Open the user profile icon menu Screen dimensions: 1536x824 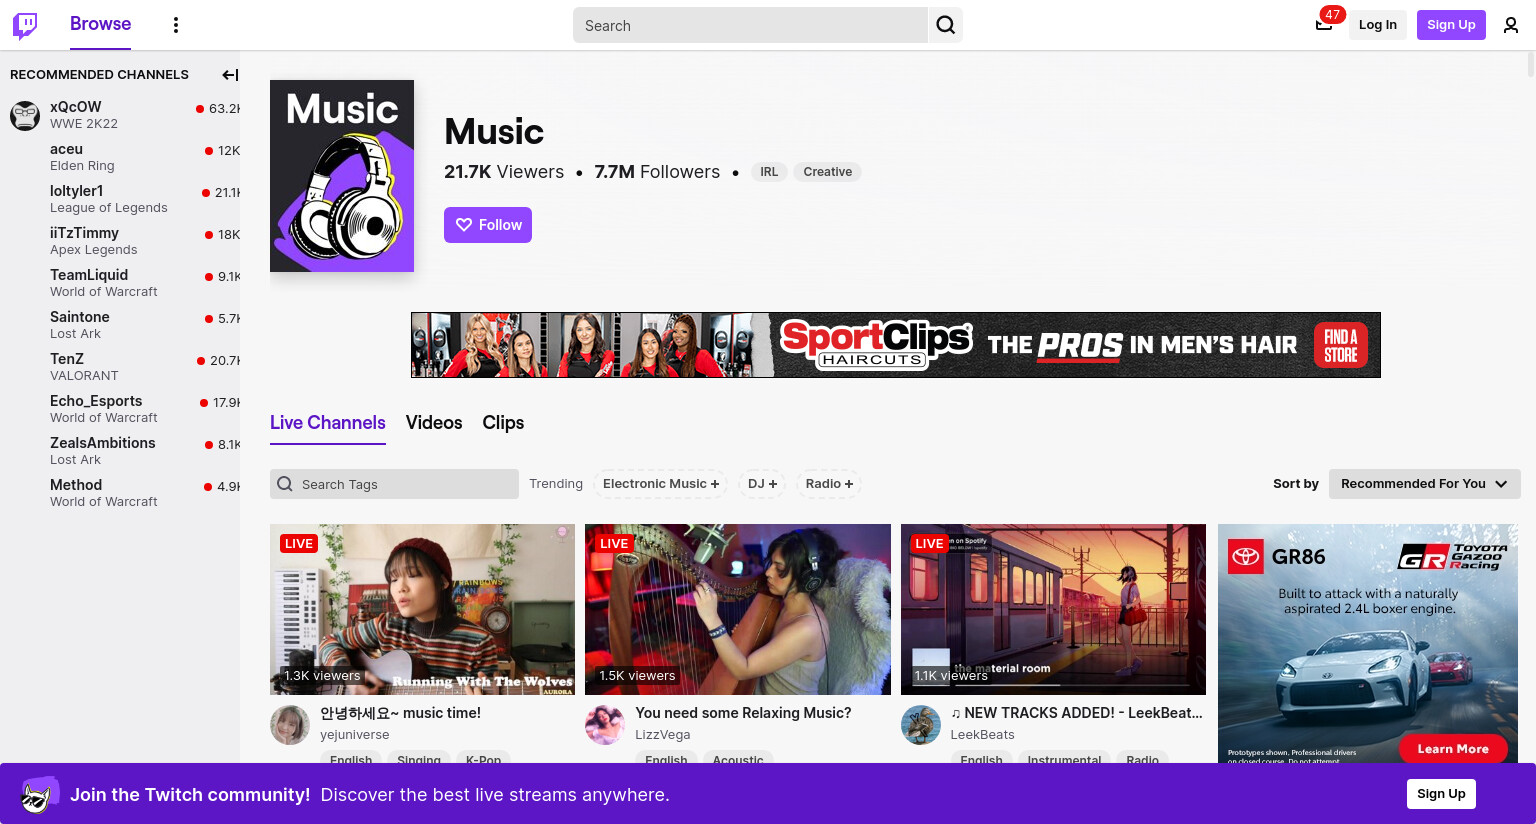point(1511,25)
